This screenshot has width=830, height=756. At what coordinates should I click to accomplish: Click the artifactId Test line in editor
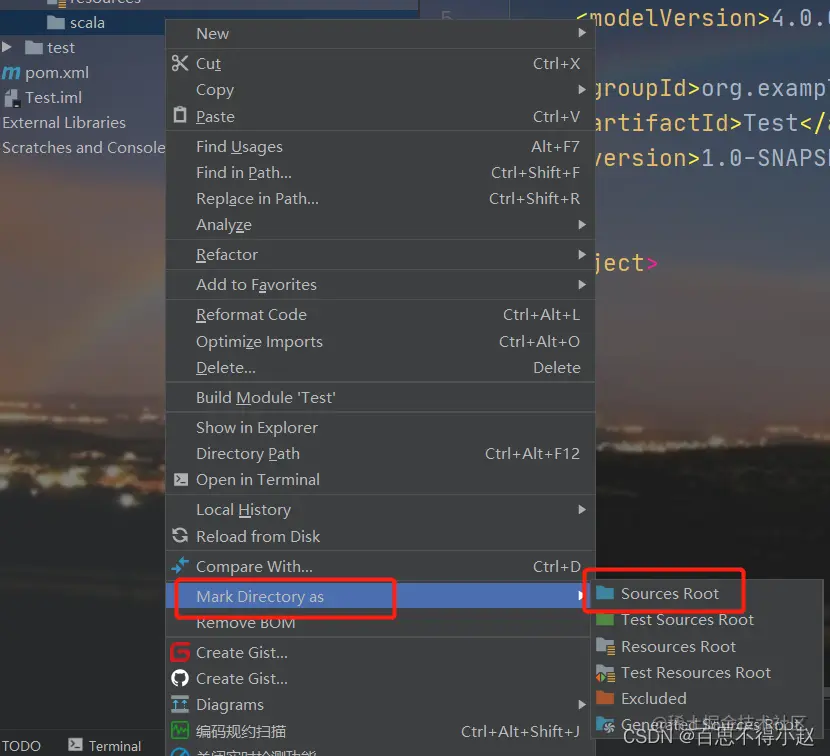(711, 123)
